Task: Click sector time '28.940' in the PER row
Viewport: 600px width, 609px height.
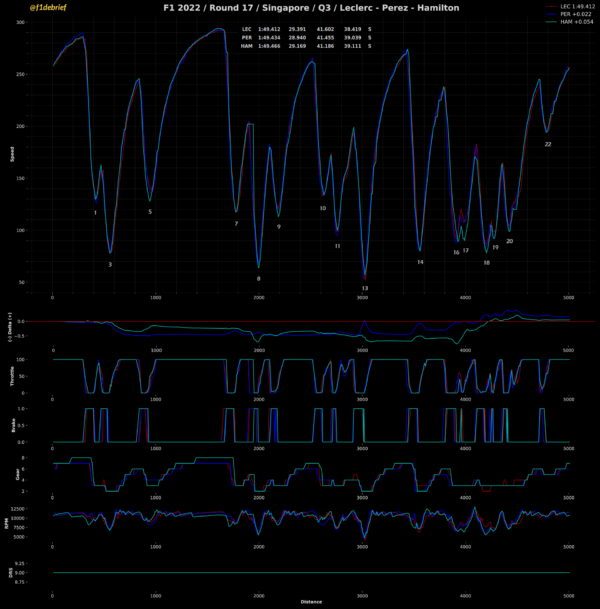Action: coord(297,38)
